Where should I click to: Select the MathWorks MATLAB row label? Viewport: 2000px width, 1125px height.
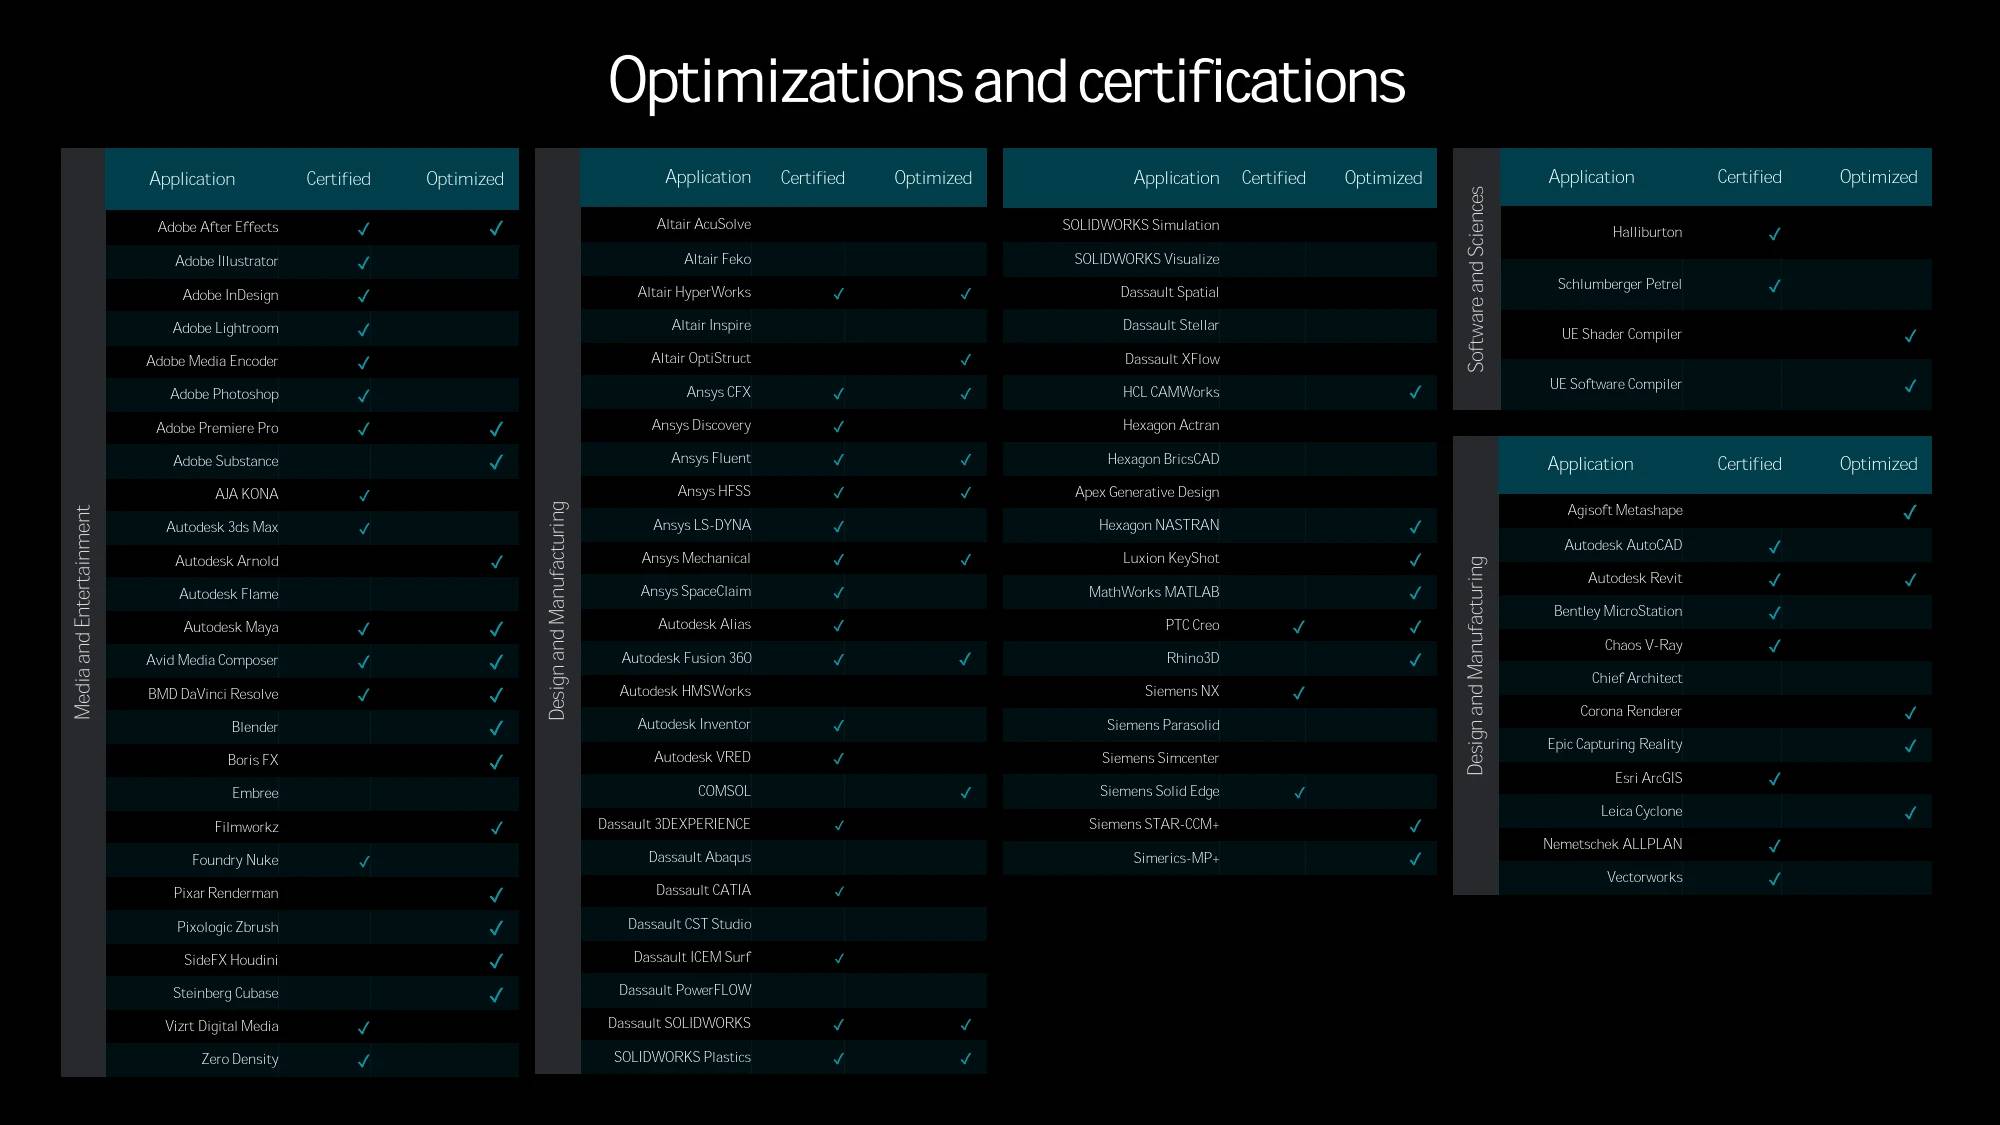pos(1154,592)
